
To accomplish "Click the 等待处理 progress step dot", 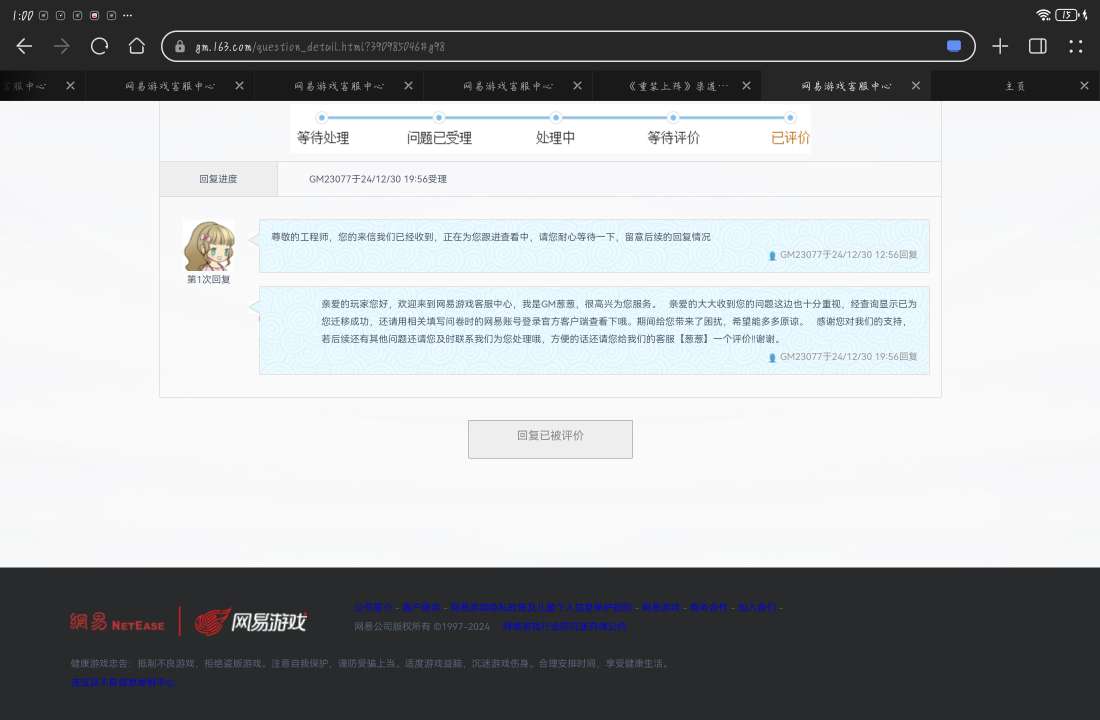I will (322, 118).
